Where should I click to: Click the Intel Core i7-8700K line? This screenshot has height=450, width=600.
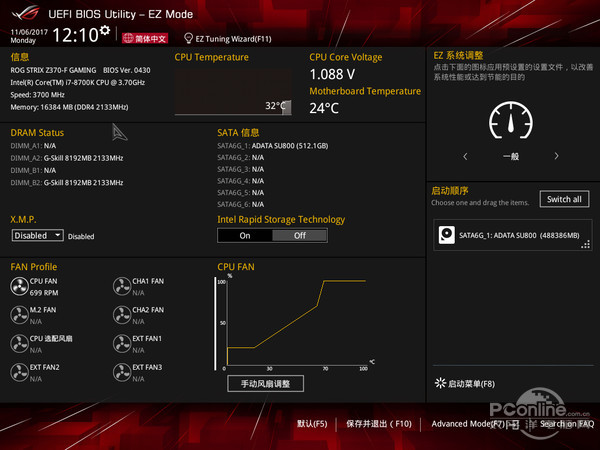click(78, 82)
